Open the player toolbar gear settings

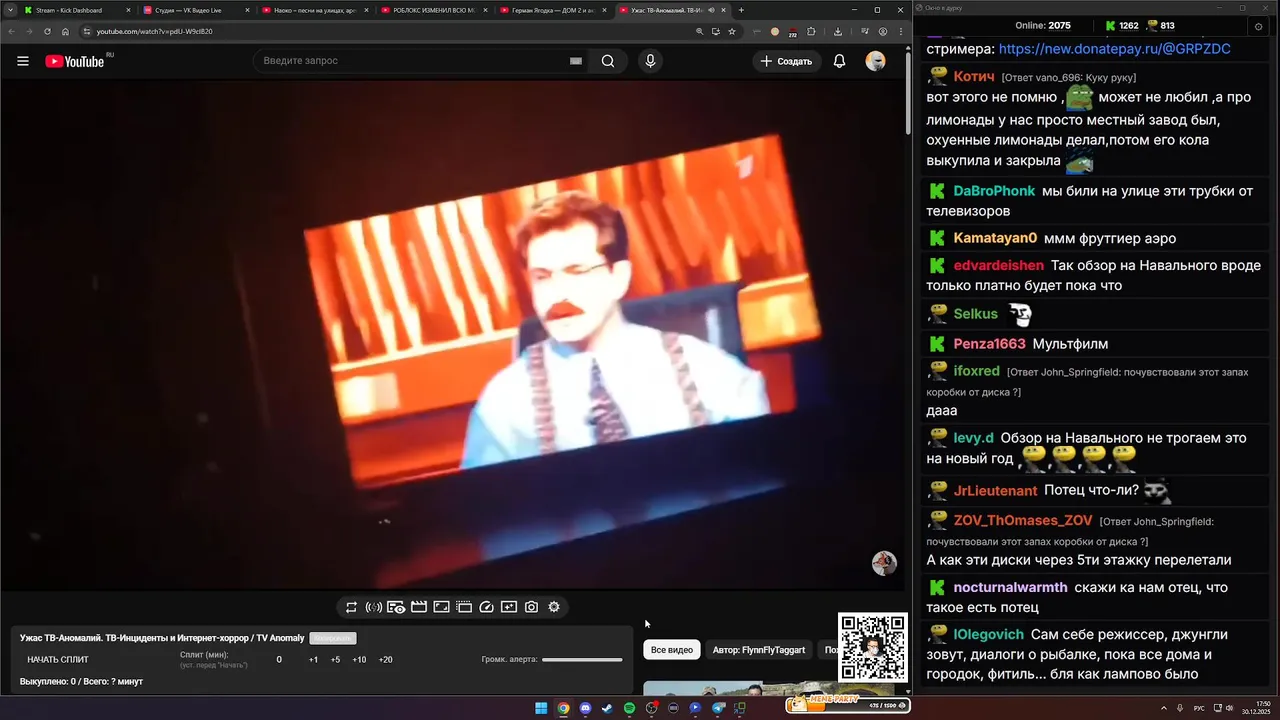pyautogui.click(x=554, y=607)
